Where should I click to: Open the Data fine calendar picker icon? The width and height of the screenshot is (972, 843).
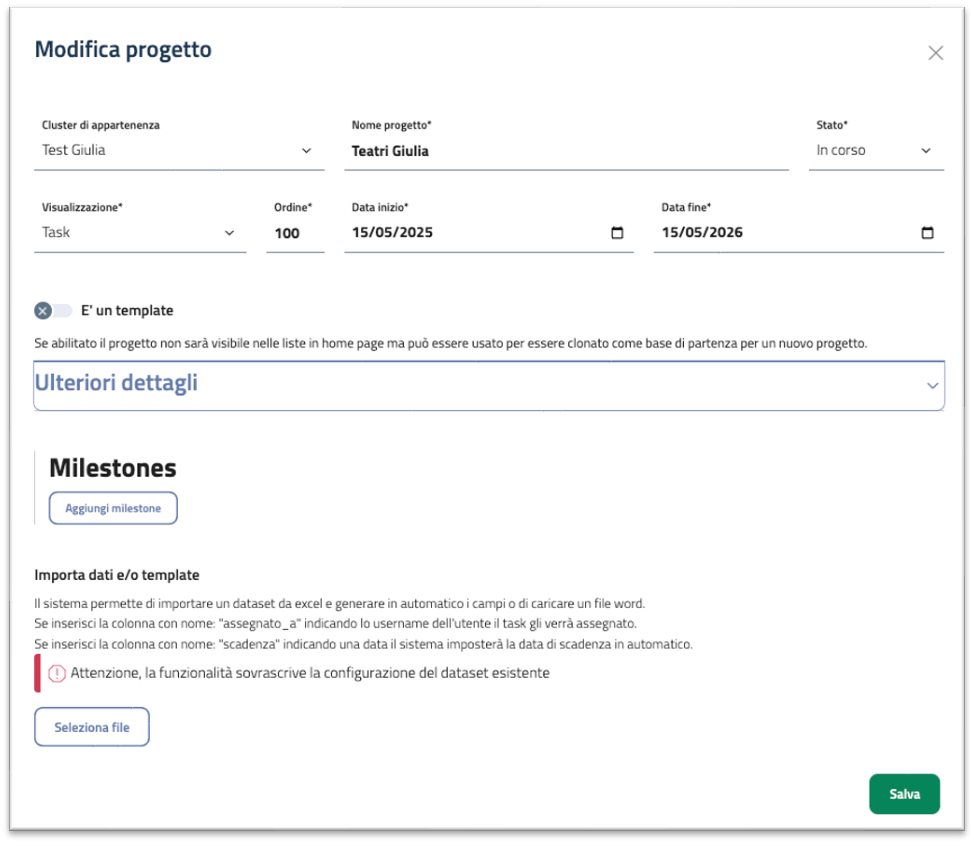[927, 232]
